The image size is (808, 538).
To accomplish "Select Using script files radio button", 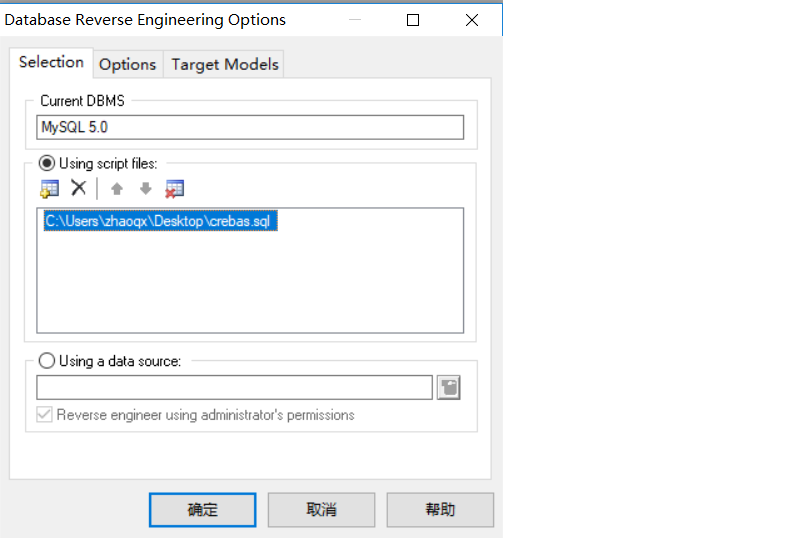I will (x=46, y=163).
